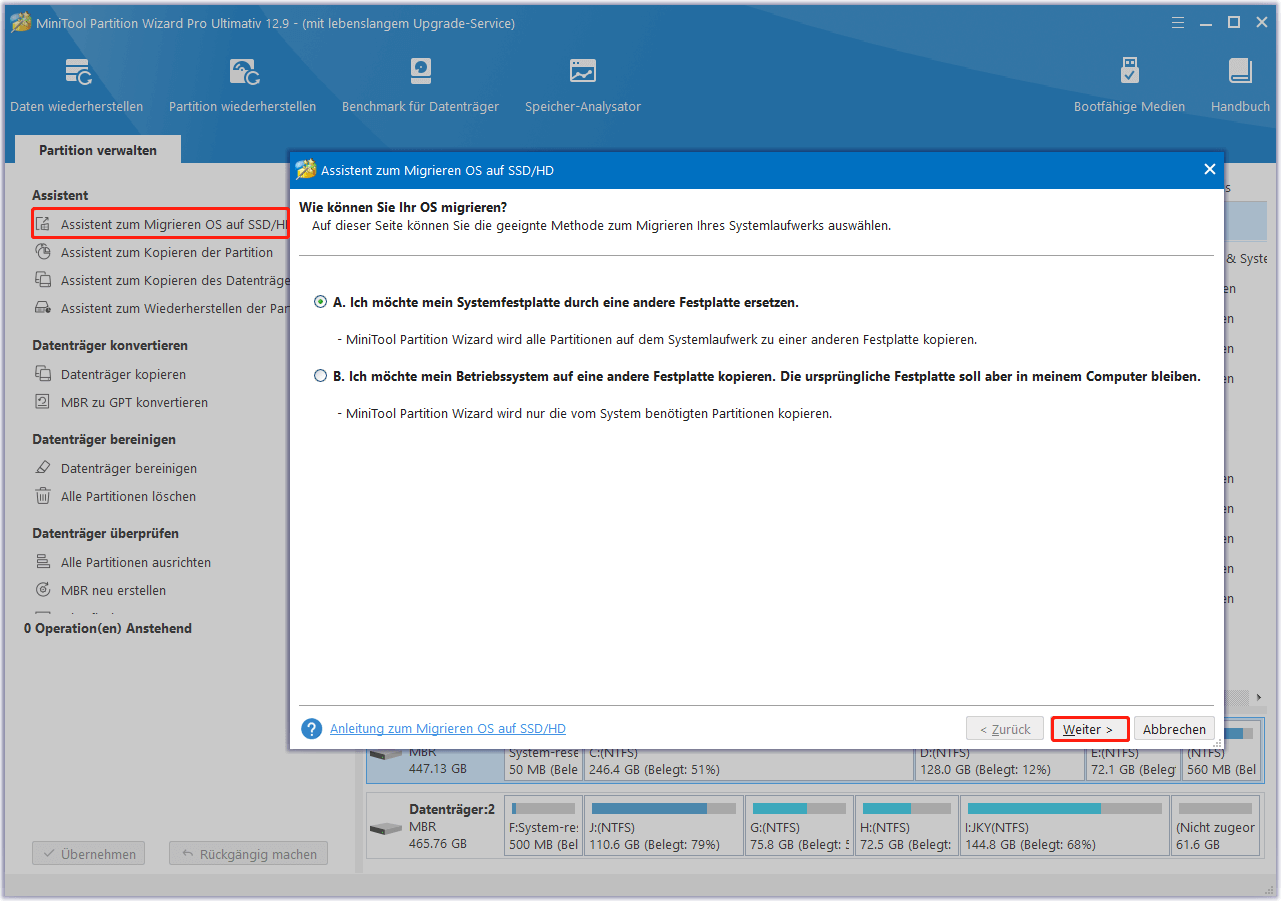Click the Migrieren OS wizard icon in the sidebar
The height and width of the screenshot is (901, 1281).
tap(43, 224)
